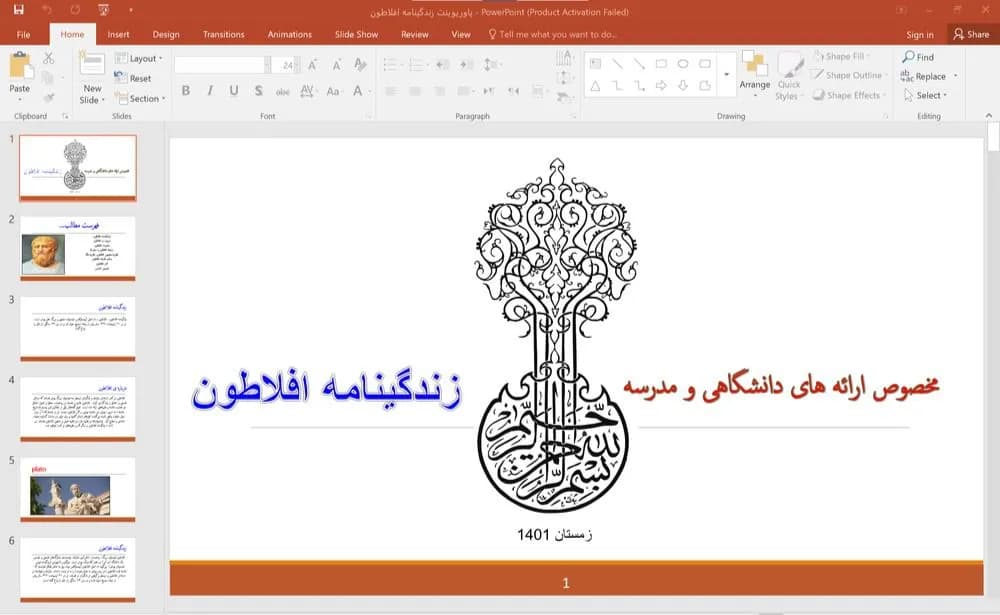Open the Select dropdown
Screen dimensions: 1000x615
926,95
